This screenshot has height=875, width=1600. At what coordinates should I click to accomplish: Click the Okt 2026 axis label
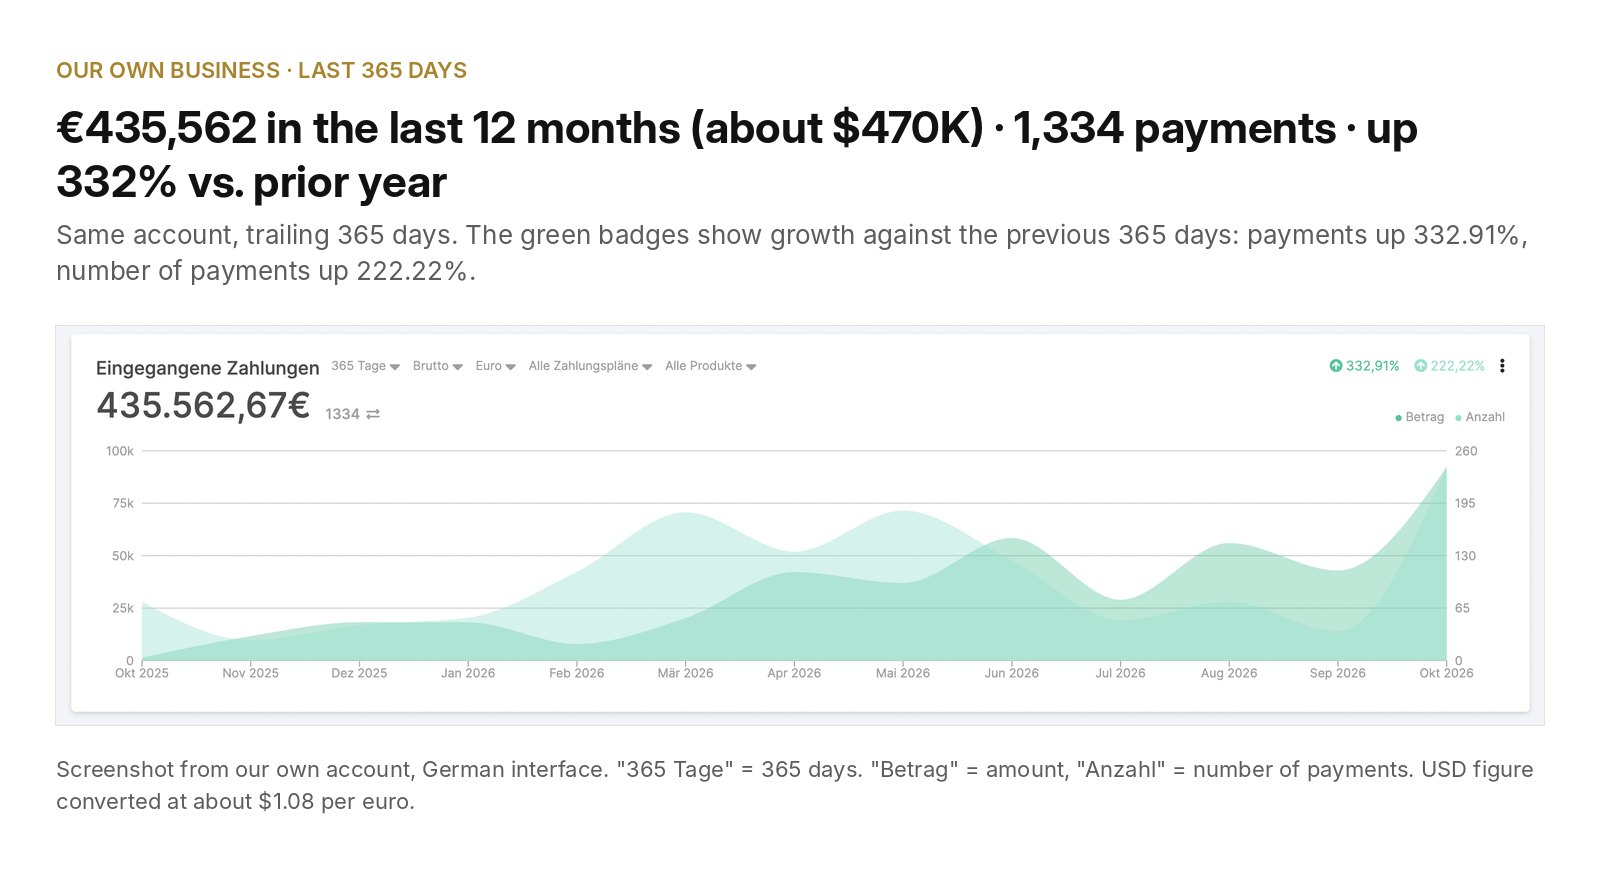point(1446,673)
